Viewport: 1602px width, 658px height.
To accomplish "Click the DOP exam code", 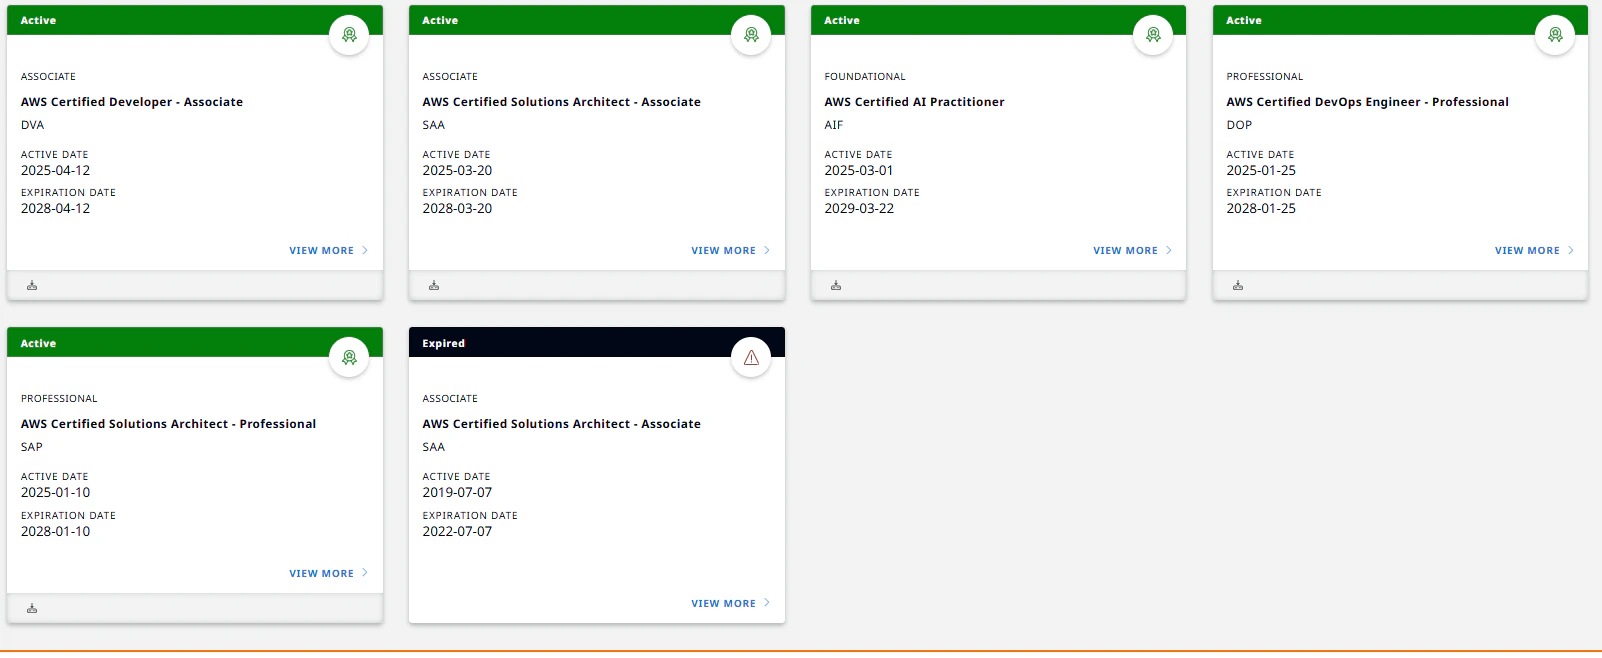I will click(1239, 125).
